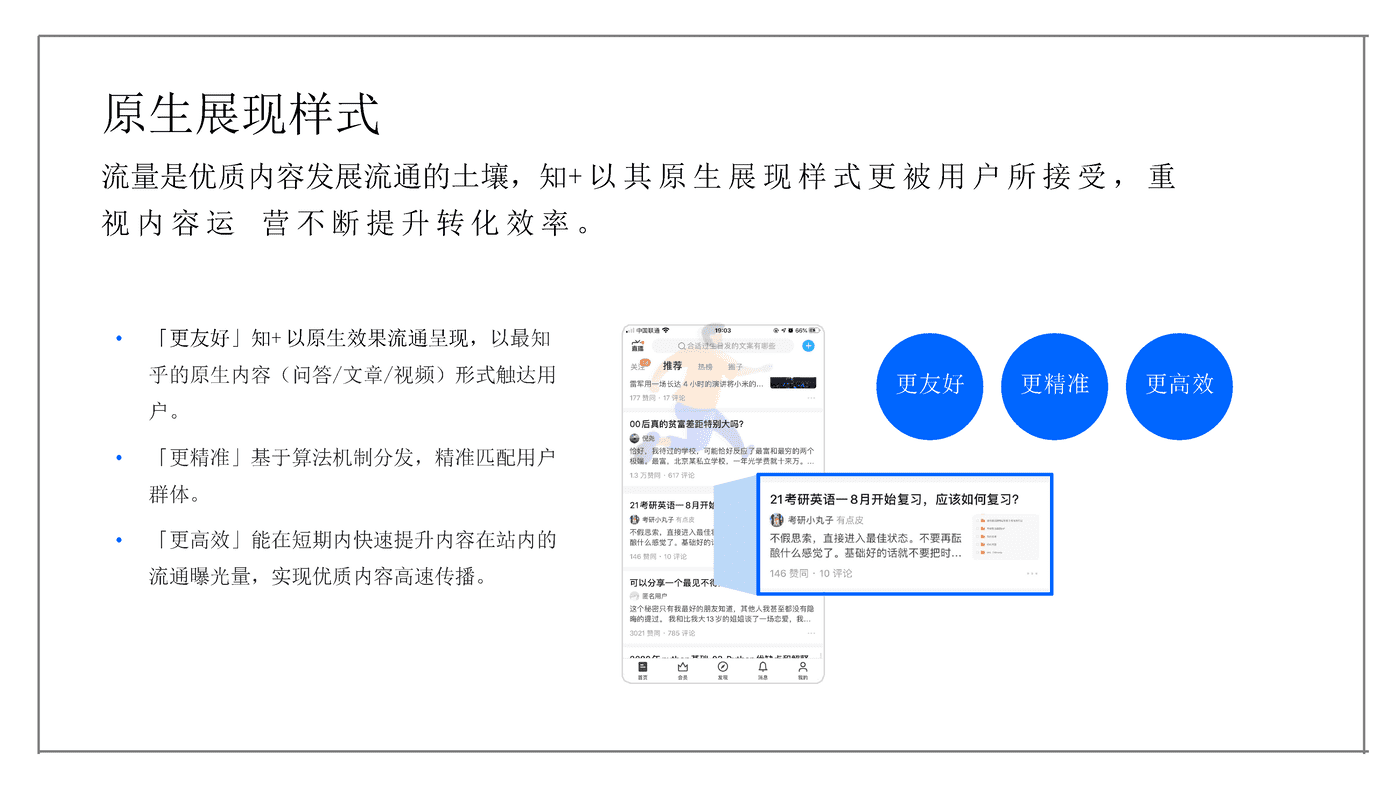Click the 更友好 blue circle
The width and height of the screenshot is (1400, 788).
point(930,386)
